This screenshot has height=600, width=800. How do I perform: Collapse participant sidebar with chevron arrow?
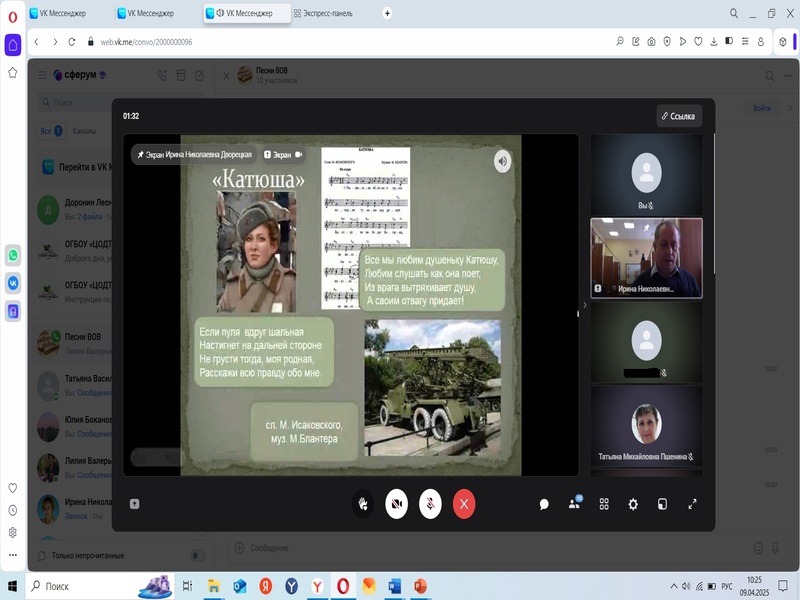pos(585,305)
